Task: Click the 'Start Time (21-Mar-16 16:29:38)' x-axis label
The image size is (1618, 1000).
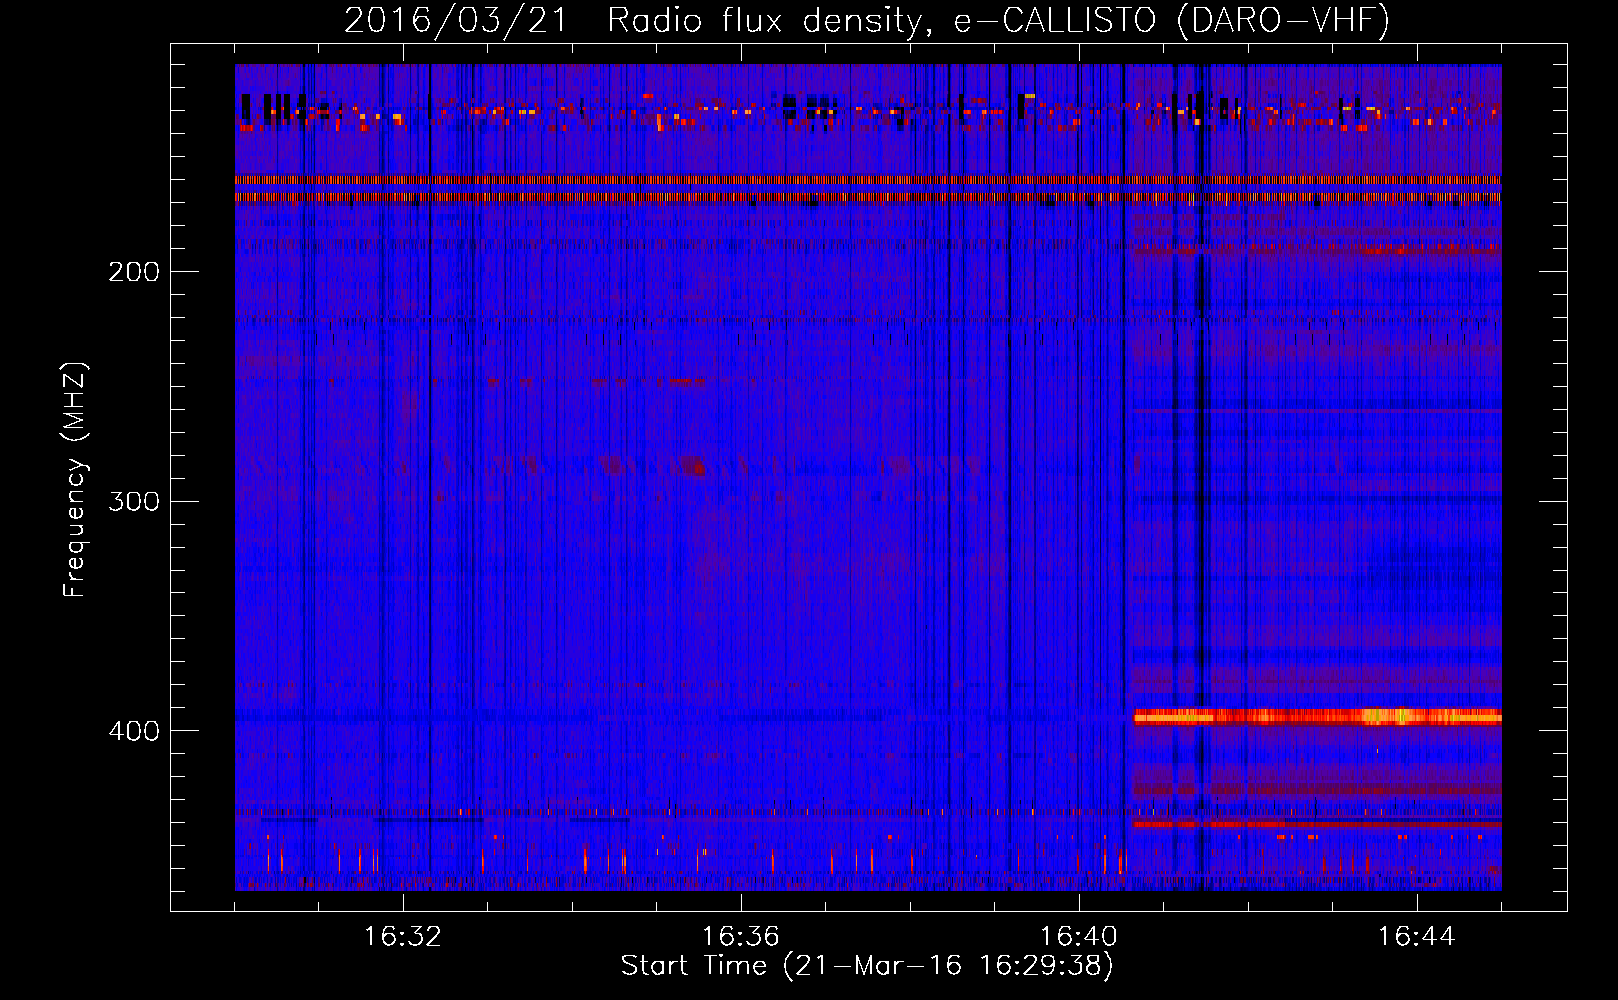Action: 867,966
